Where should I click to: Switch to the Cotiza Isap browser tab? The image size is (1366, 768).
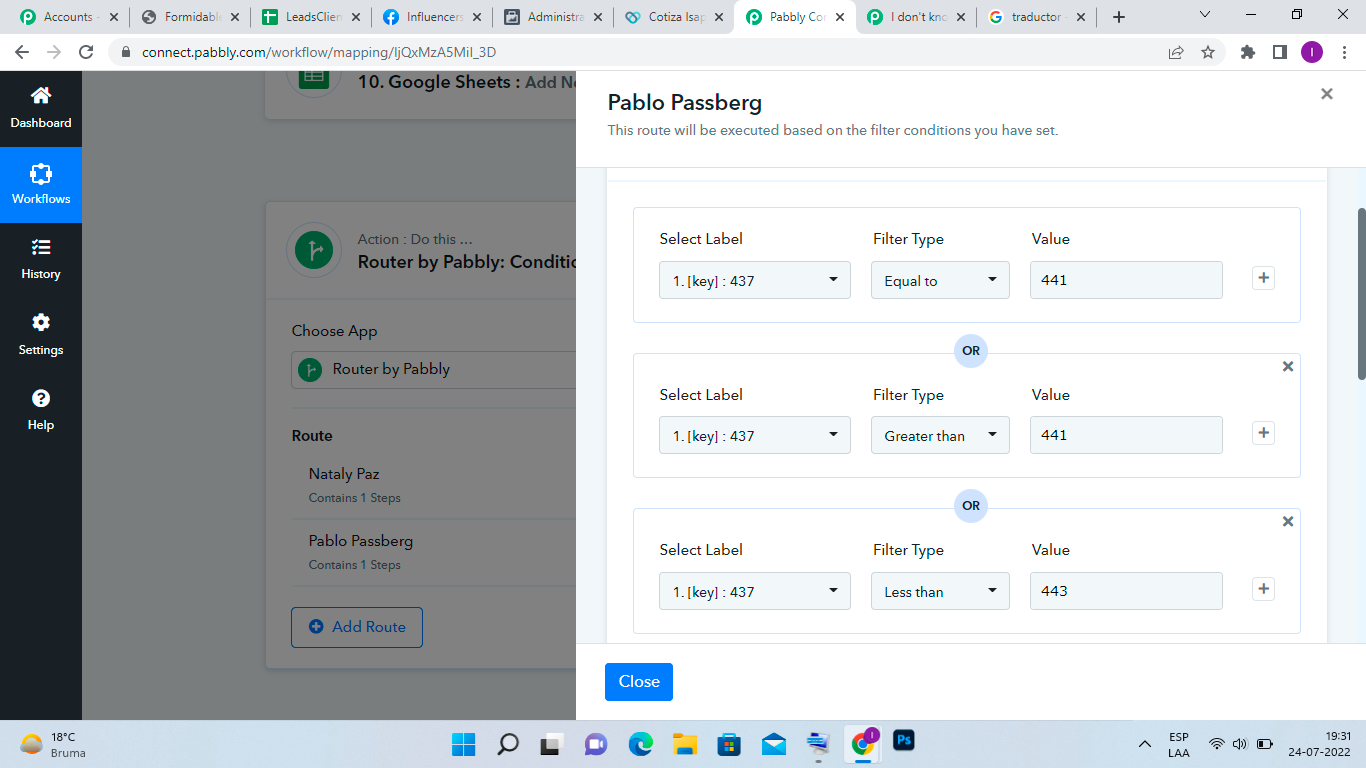(676, 17)
